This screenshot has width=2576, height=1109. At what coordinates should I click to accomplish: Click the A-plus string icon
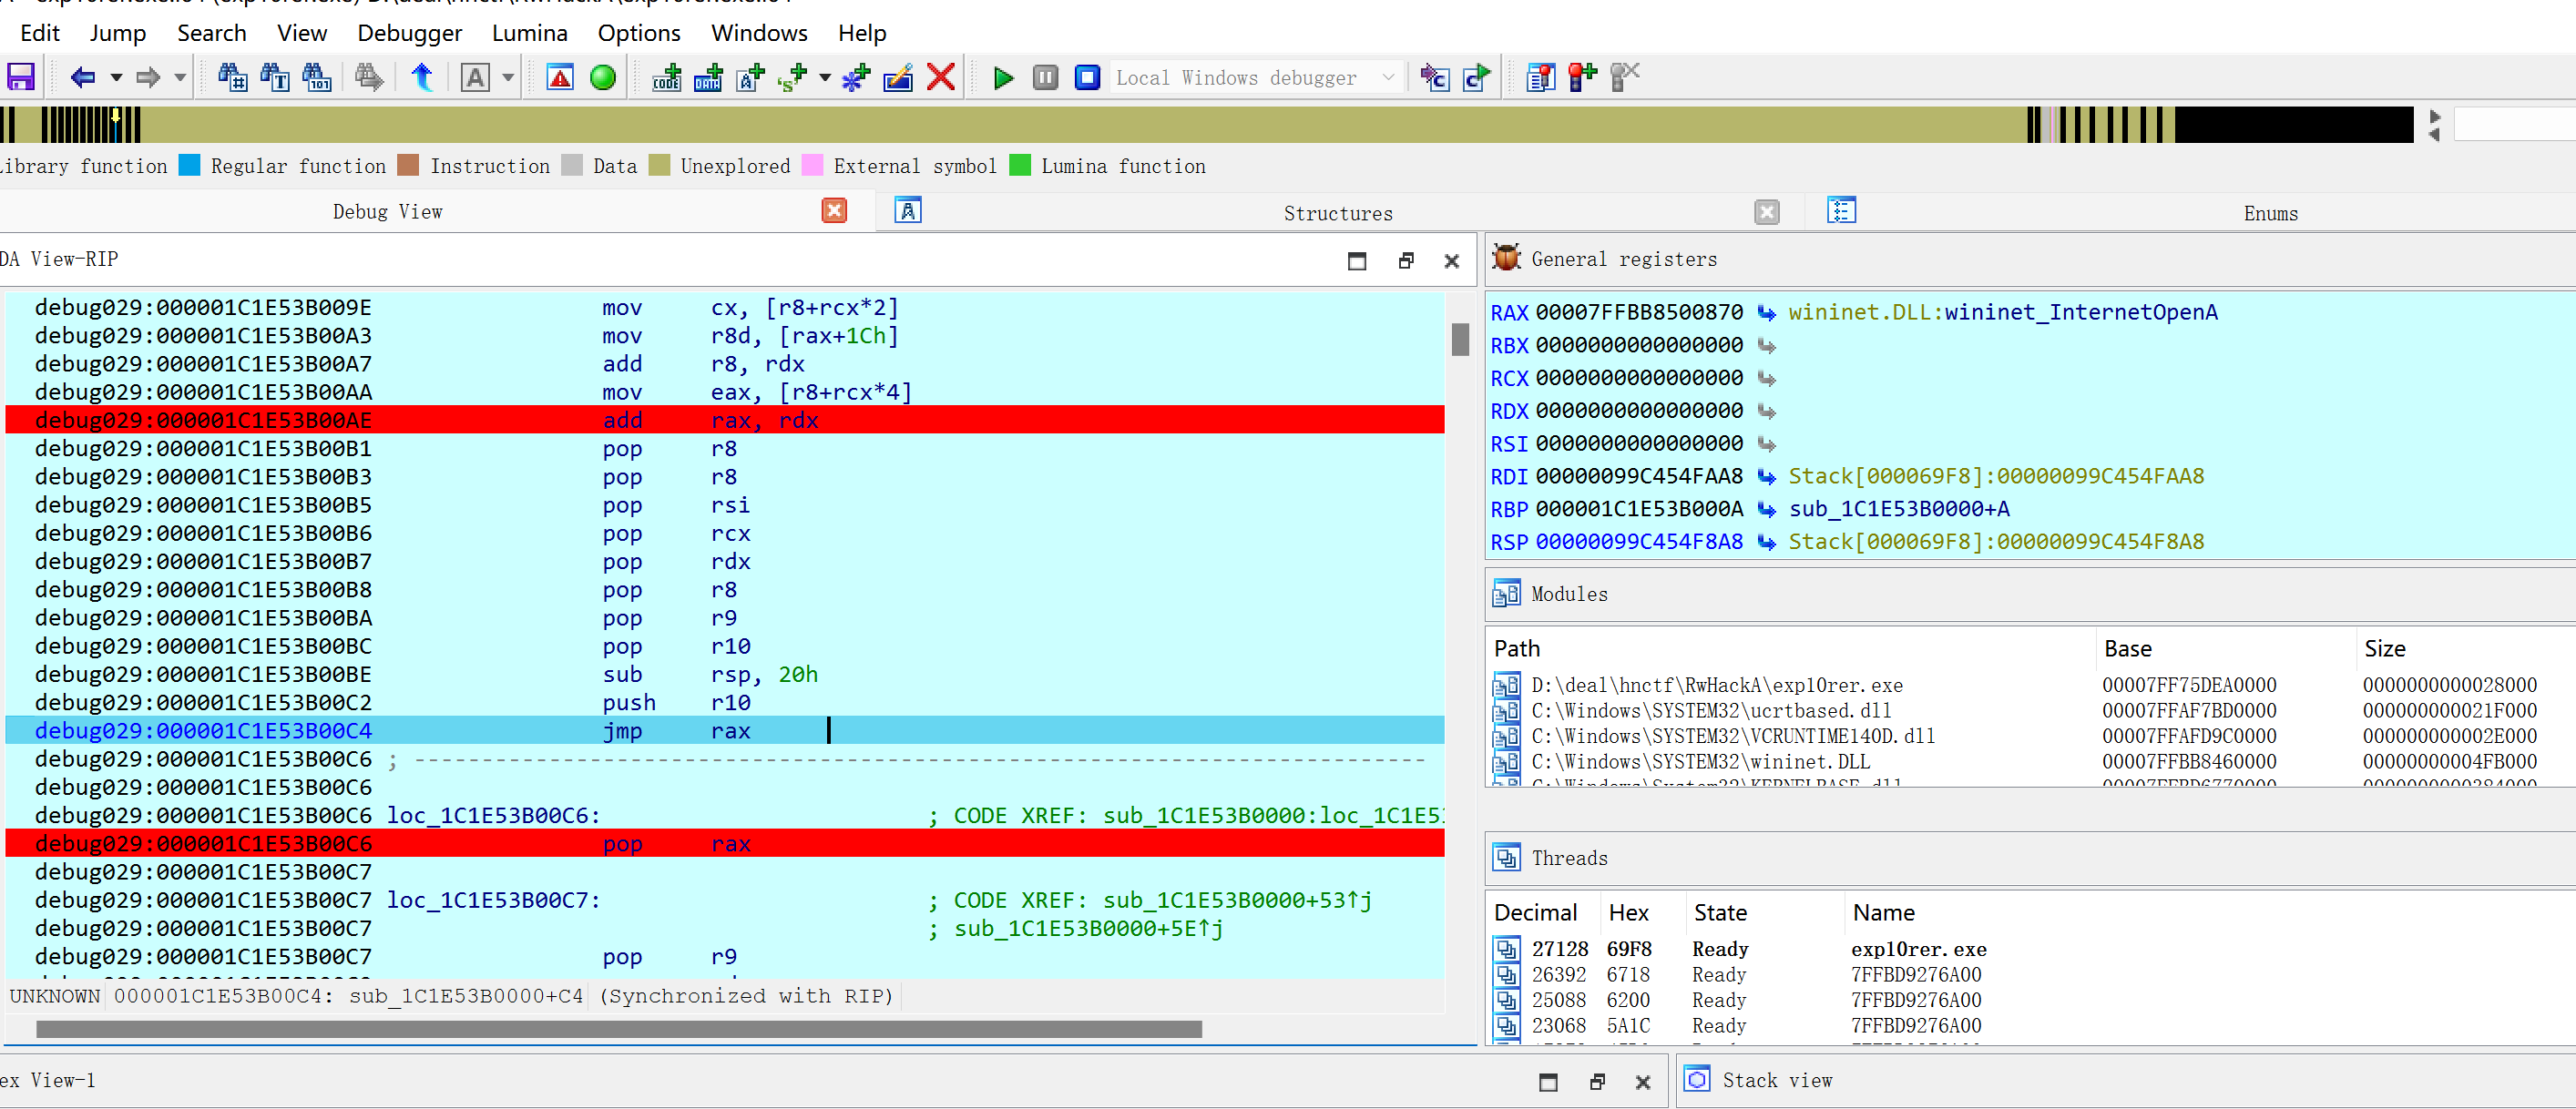point(750,77)
